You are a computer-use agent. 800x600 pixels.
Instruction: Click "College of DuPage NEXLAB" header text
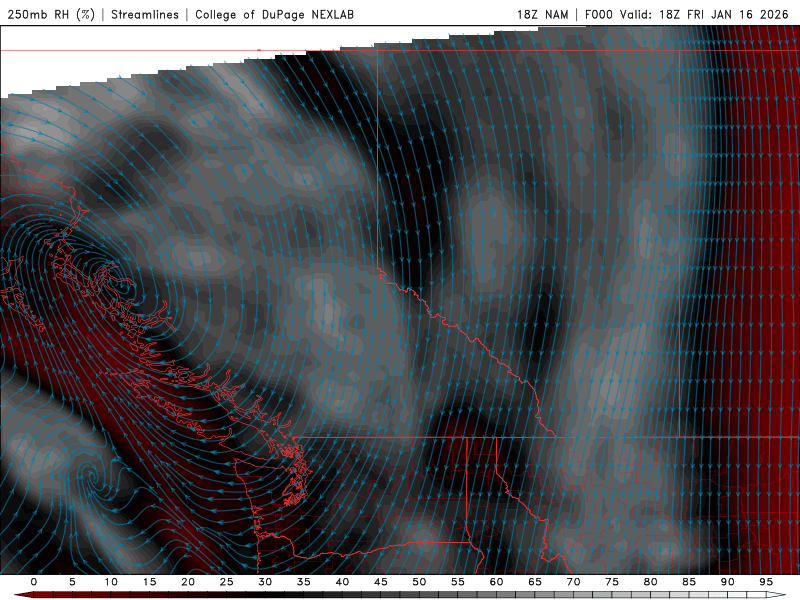point(274,14)
